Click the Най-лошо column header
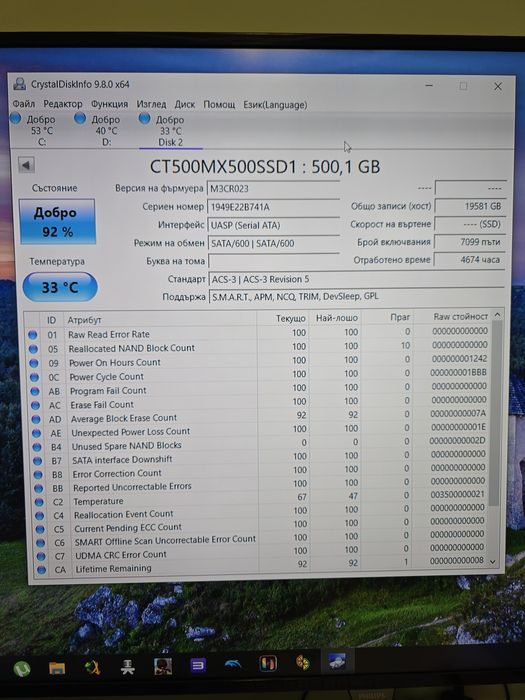525x700 pixels. [335, 318]
